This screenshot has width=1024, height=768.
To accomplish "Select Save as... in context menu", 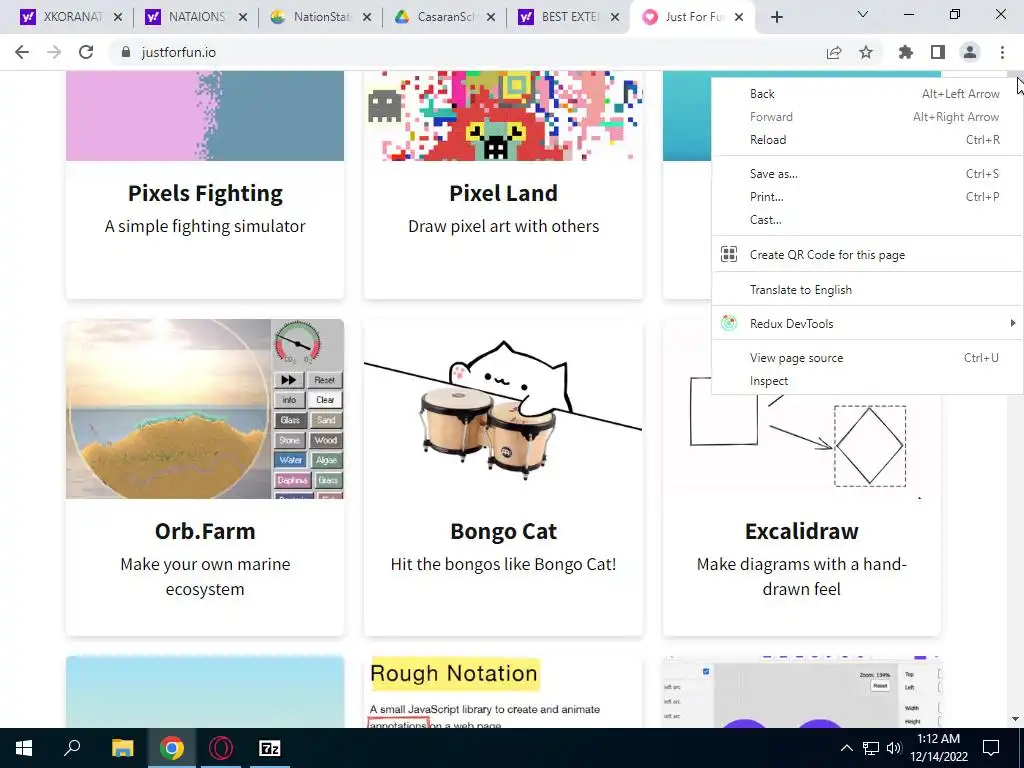I will pyautogui.click(x=867, y=174).
